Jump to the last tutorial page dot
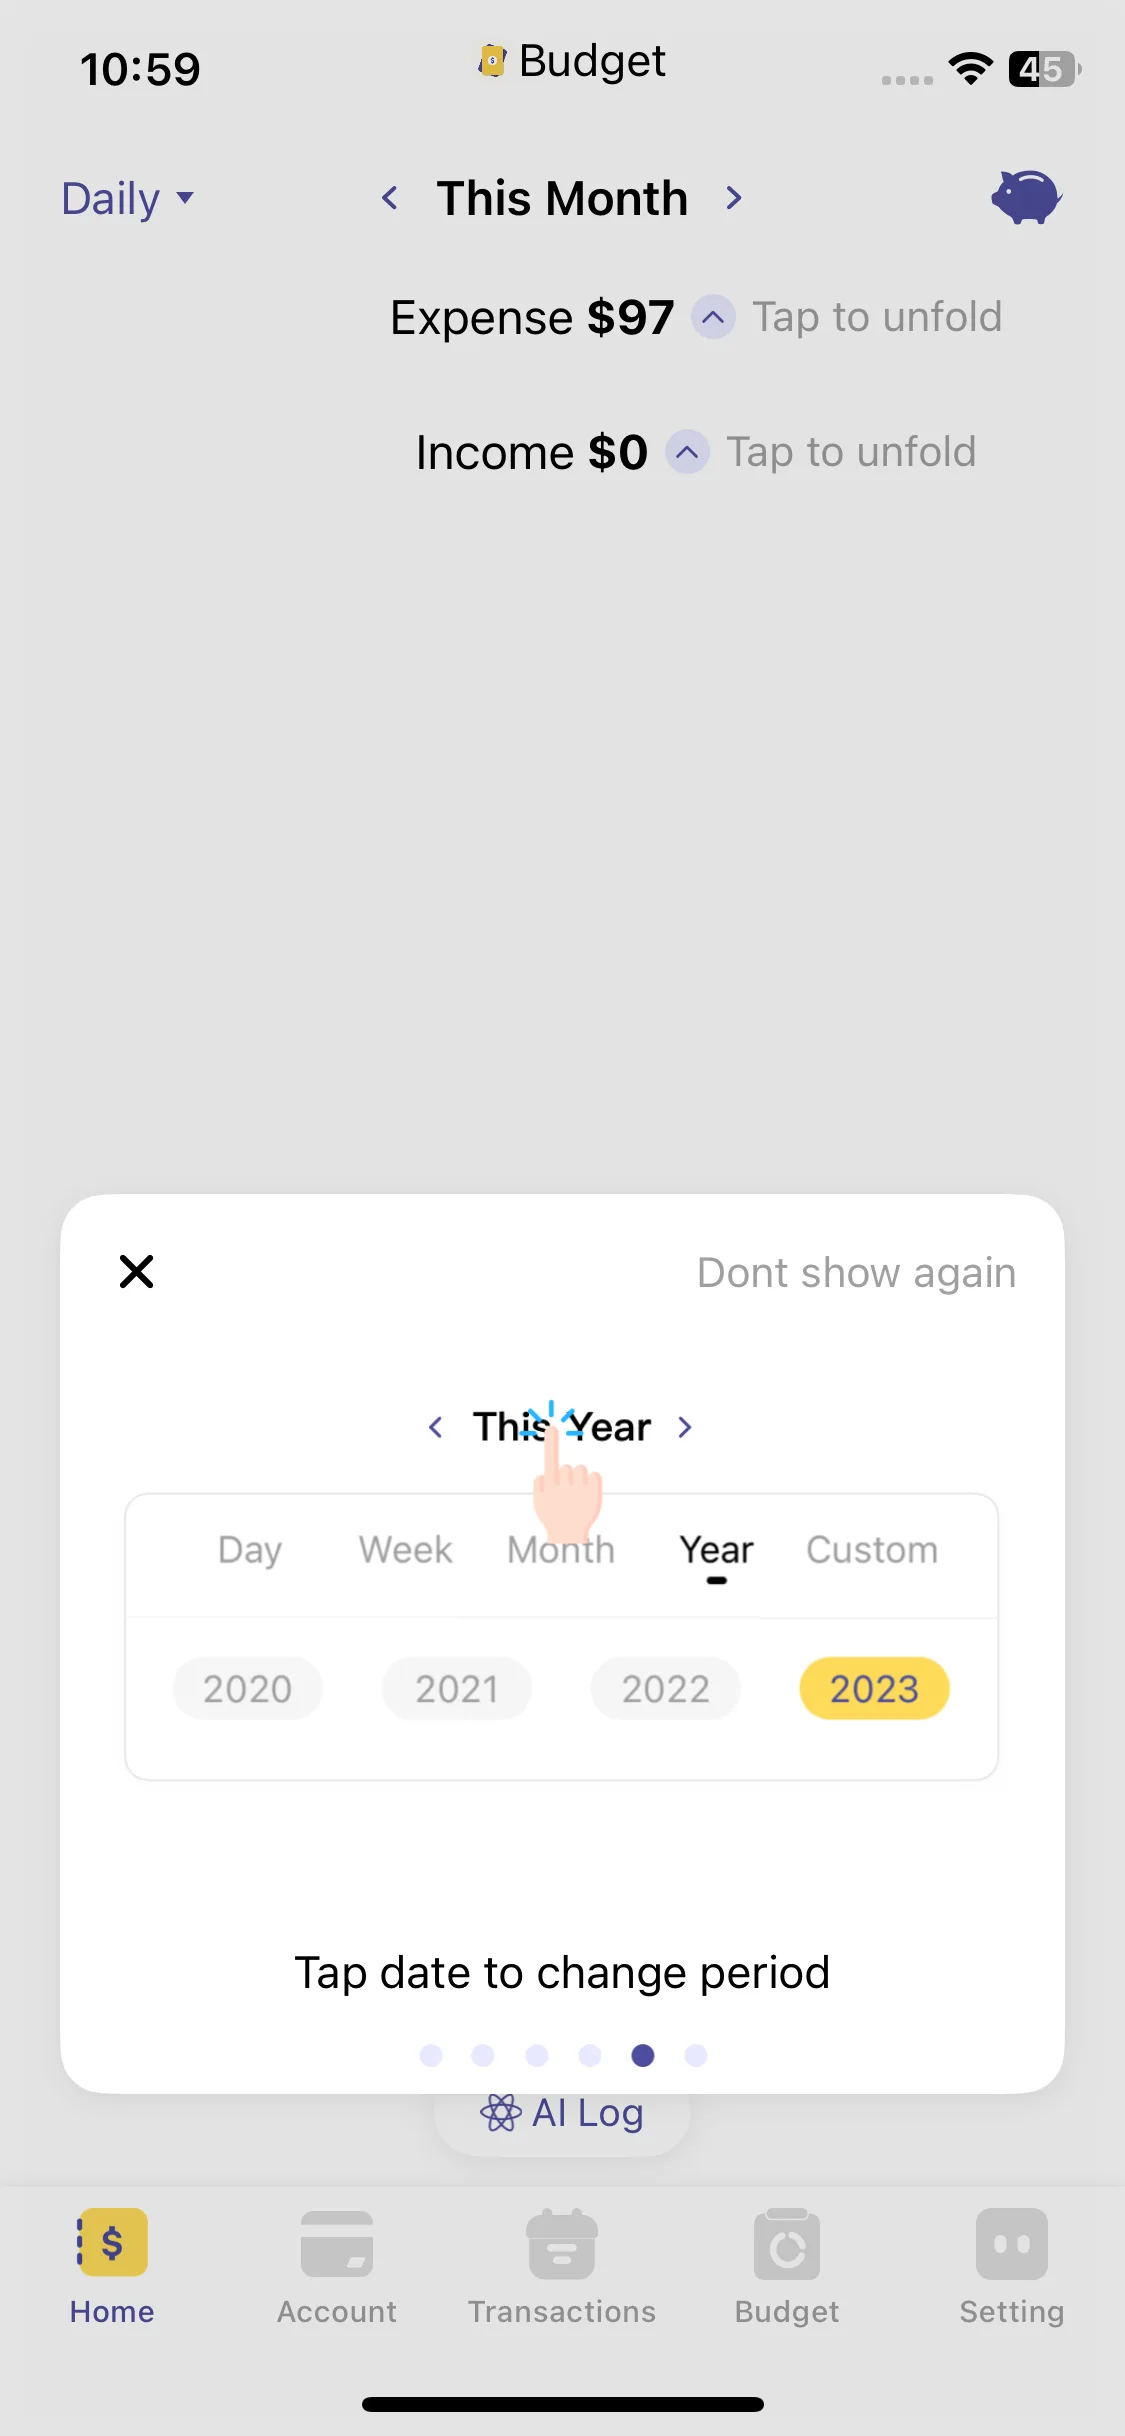The width and height of the screenshot is (1125, 2436). (x=696, y=2055)
